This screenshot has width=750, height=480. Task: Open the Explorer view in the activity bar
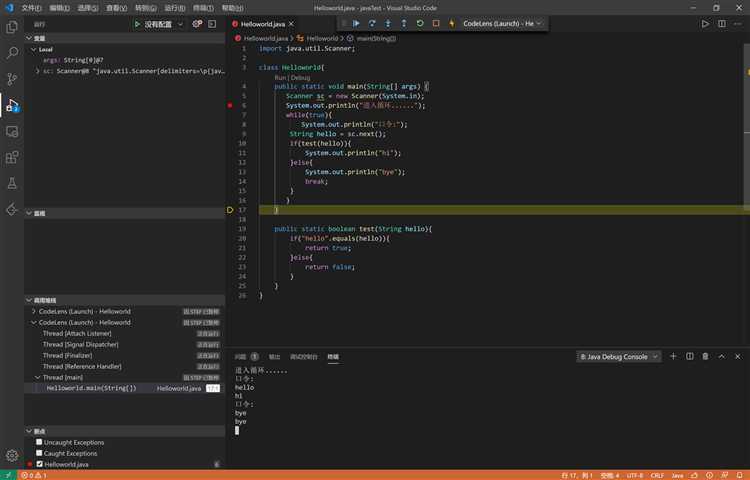(x=12, y=27)
